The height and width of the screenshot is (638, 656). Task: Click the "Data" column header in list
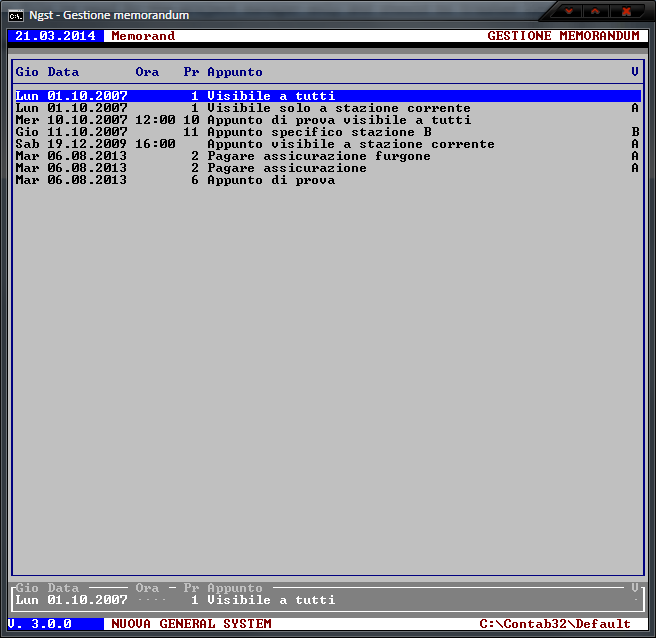click(63, 72)
